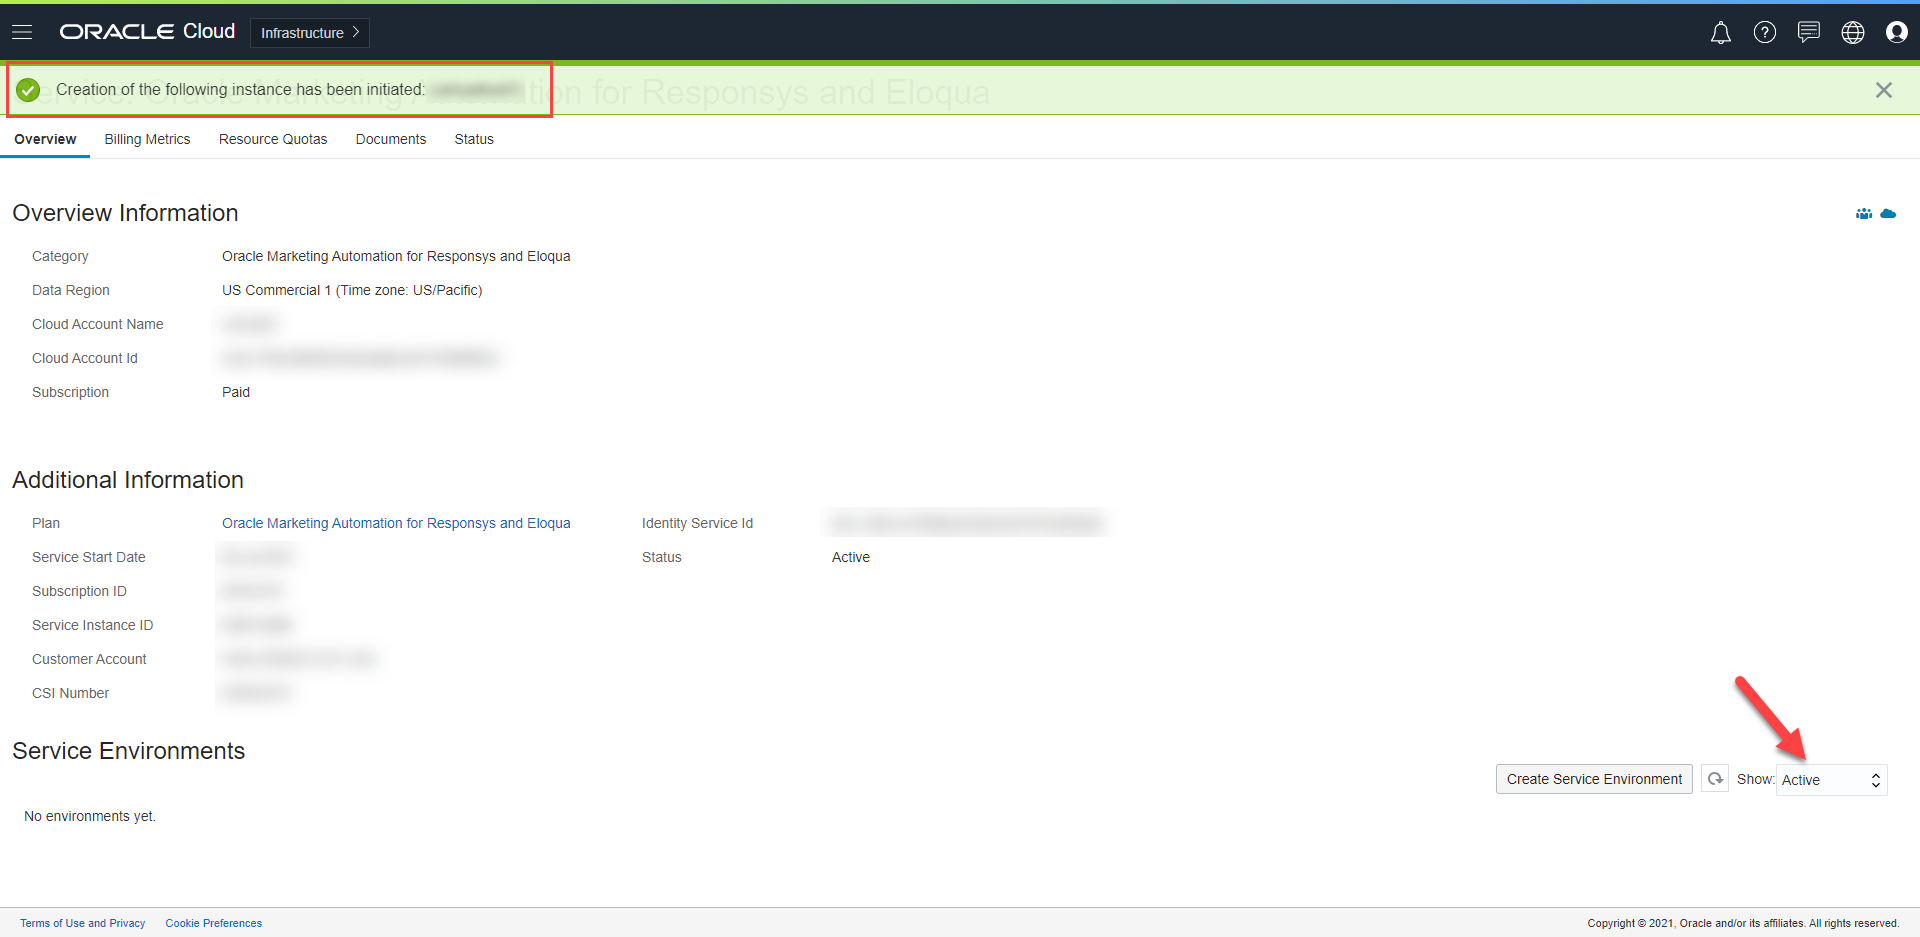Open Terms of Use and Privacy link

83,923
